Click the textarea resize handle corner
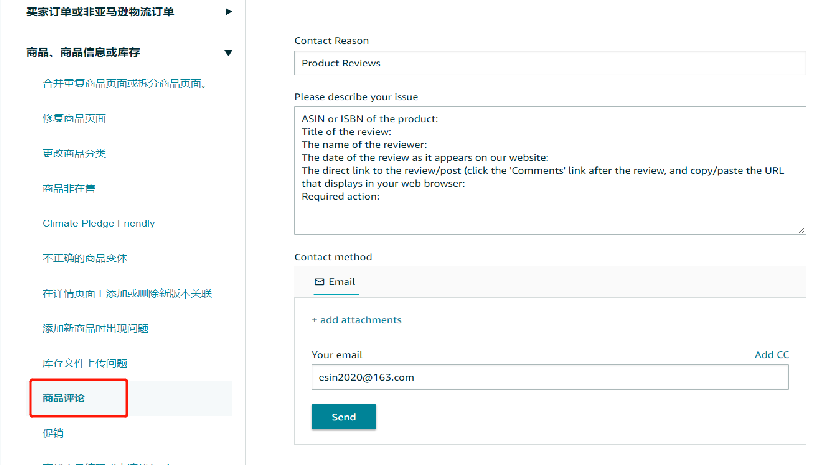Screen dimensions: 821x465 coord(800,229)
